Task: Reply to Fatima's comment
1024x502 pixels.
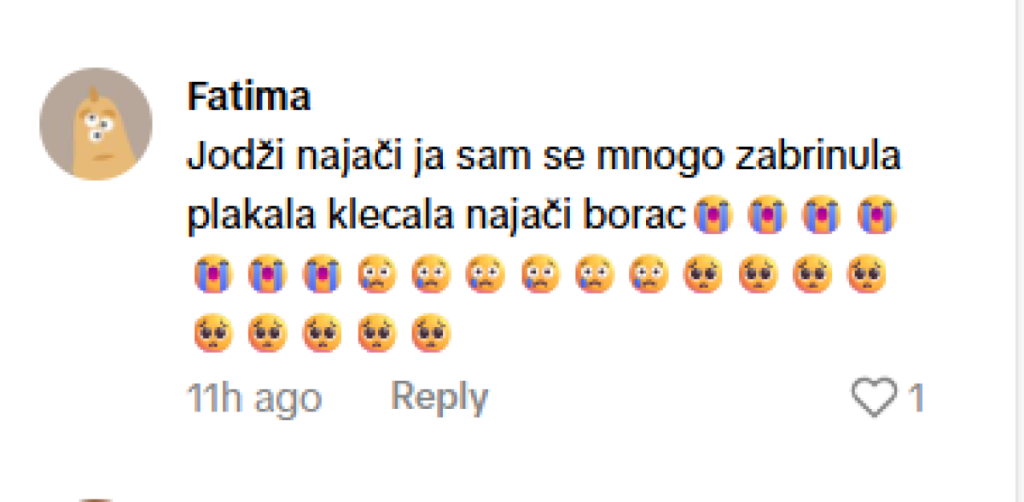Action: 440,398
